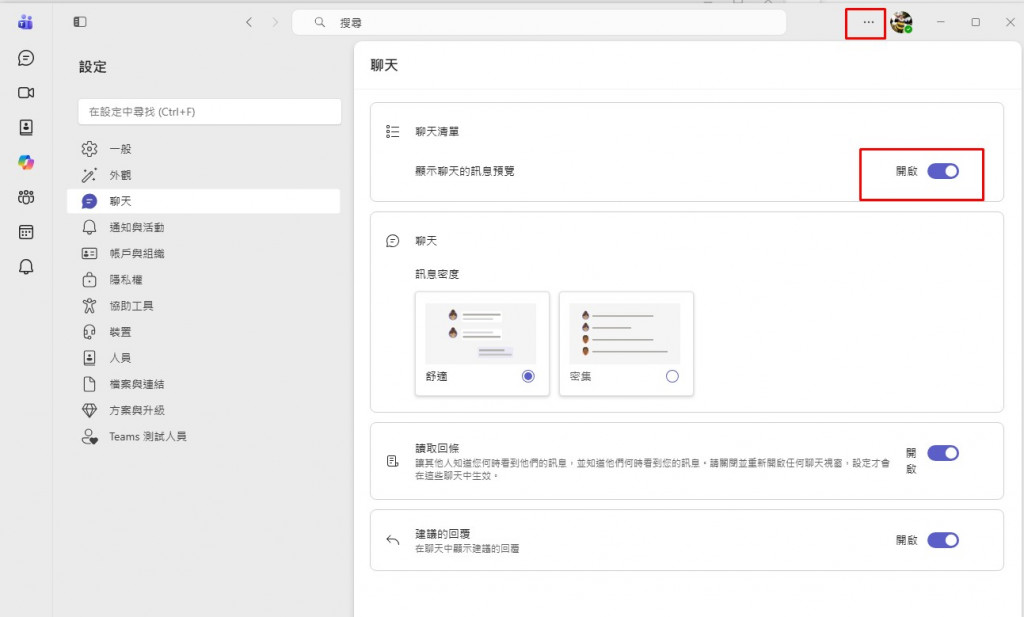Open the 外觀 settings section
The width and height of the screenshot is (1024, 617).
click(204, 175)
